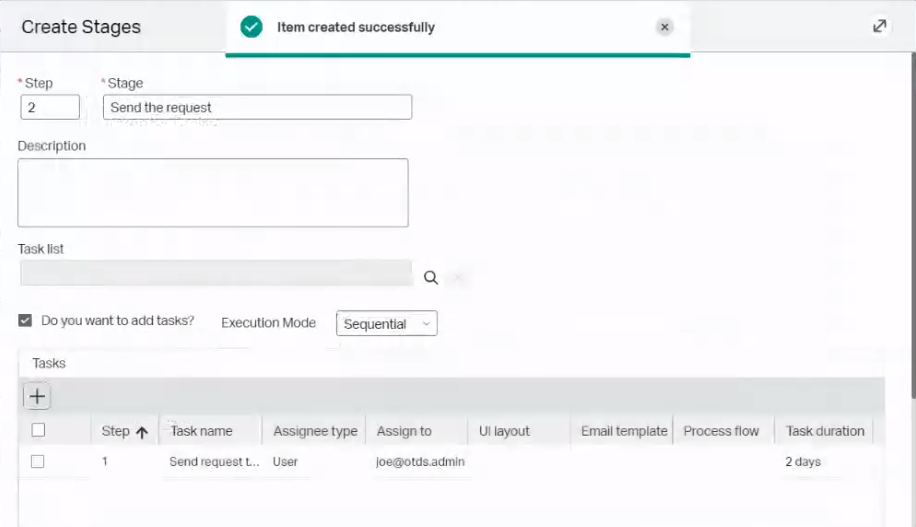Uncheck Do you want to add tasks
This screenshot has width=916, height=527.
[26, 321]
